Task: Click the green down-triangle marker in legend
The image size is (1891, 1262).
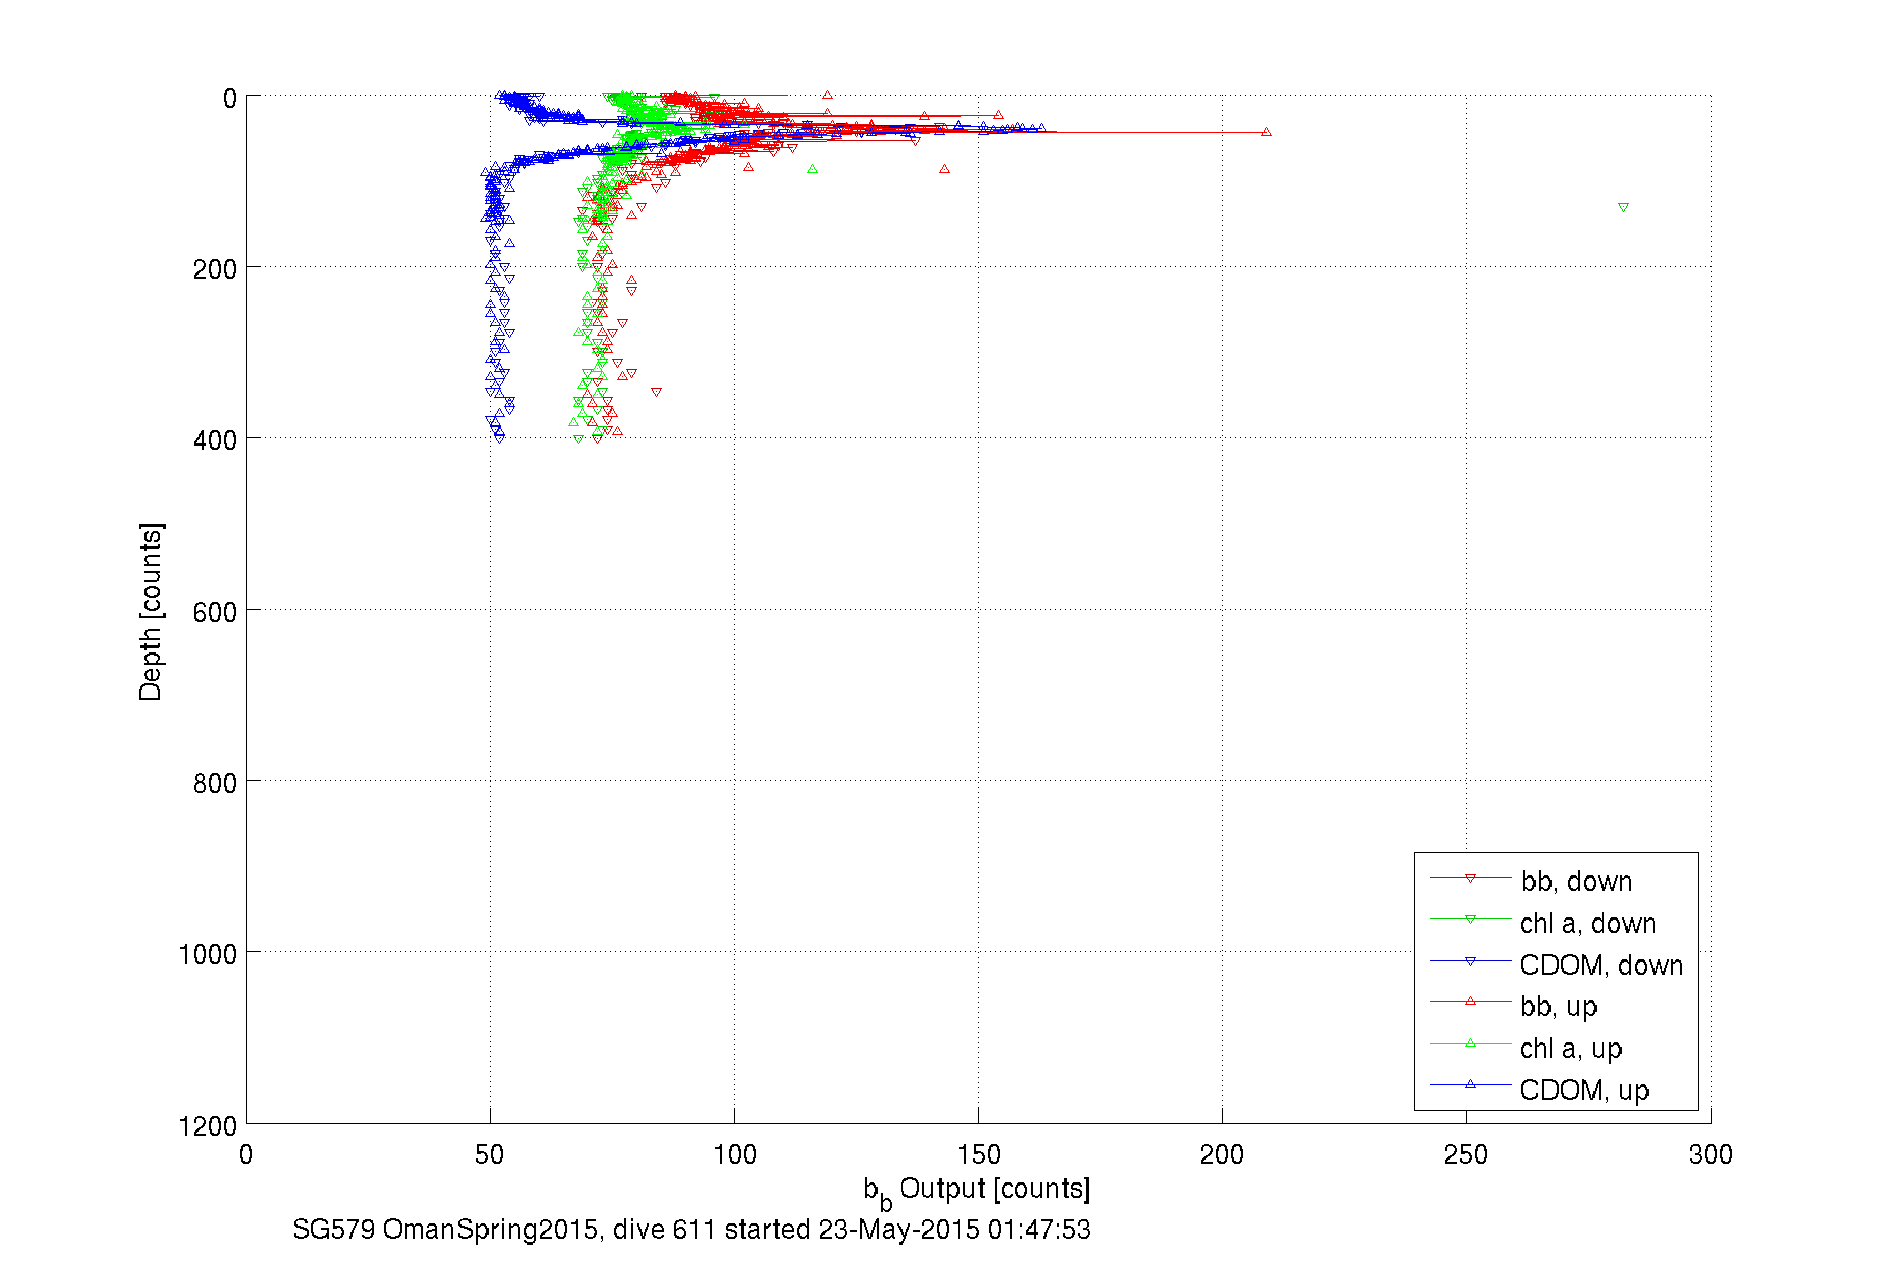Action: pyautogui.click(x=1470, y=919)
